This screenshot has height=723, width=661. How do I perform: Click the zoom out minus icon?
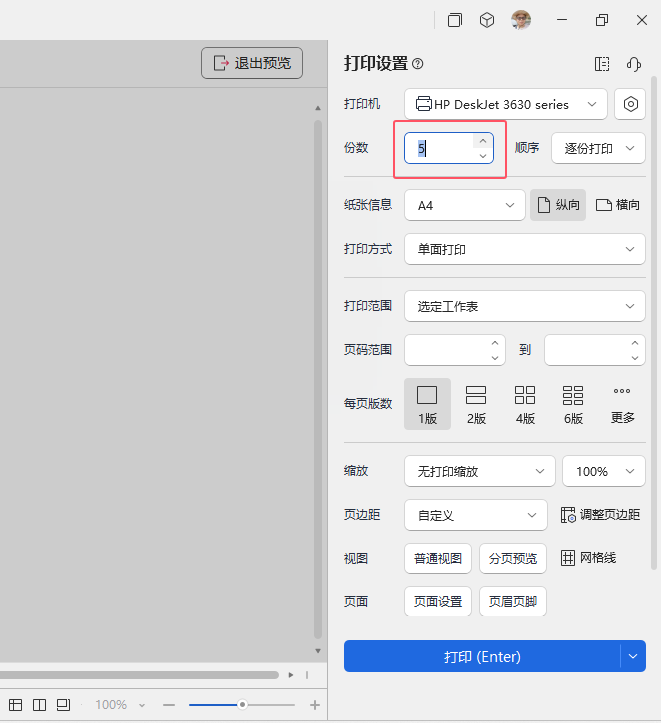169,705
